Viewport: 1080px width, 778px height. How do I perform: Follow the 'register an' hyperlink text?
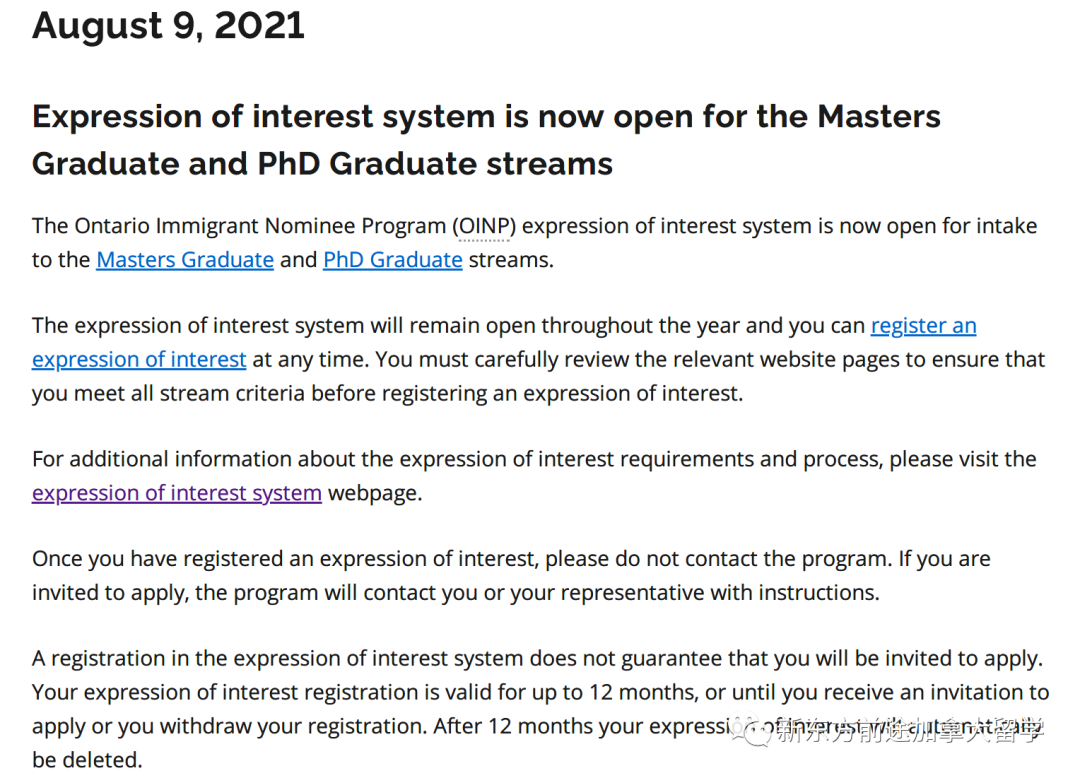tap(923, 325)
